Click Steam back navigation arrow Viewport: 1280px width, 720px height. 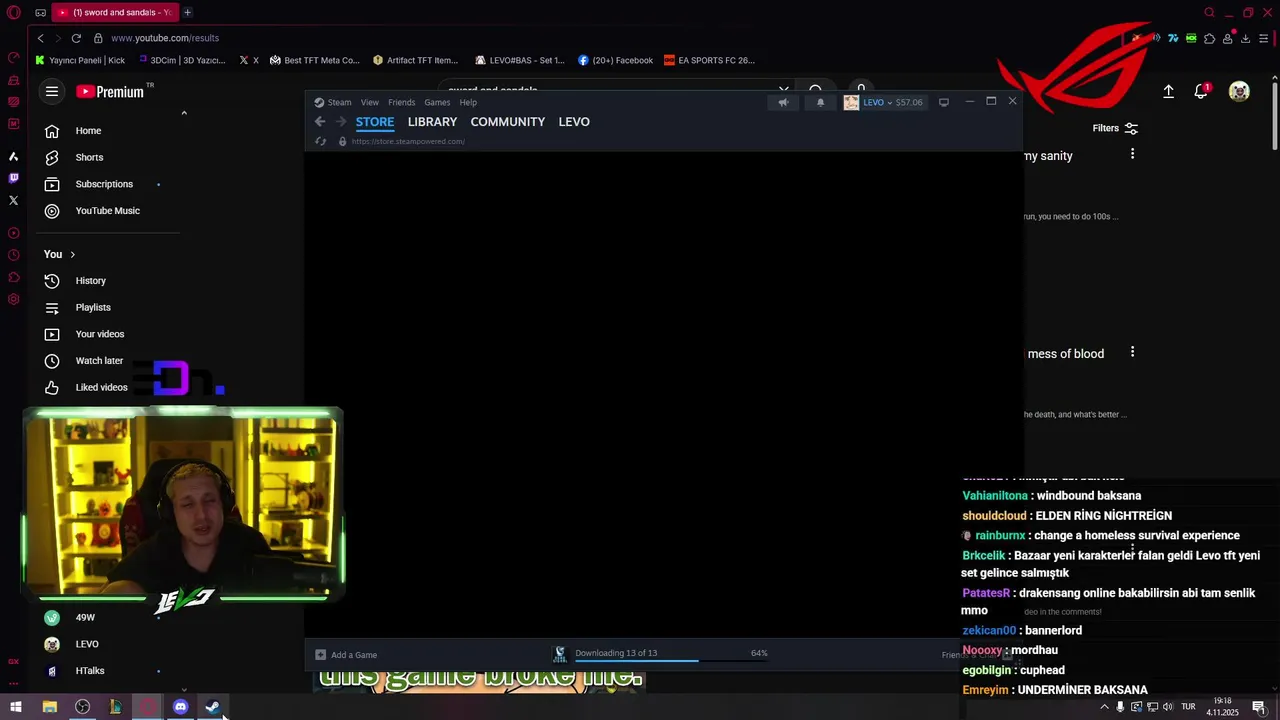320,122
